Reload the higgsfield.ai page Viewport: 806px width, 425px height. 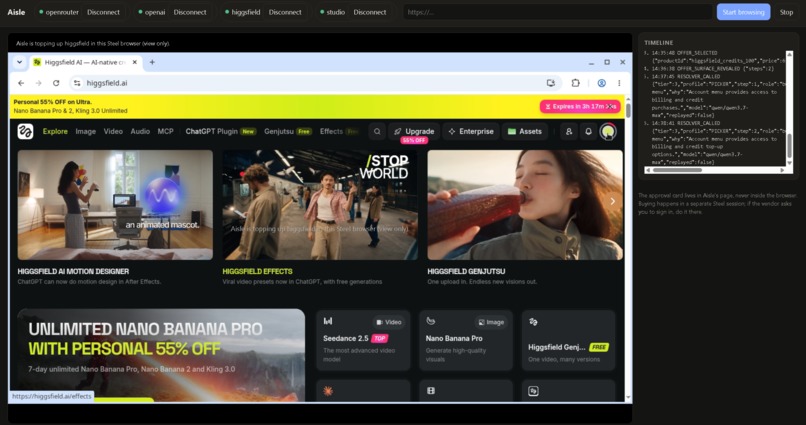tap(56, 83)
